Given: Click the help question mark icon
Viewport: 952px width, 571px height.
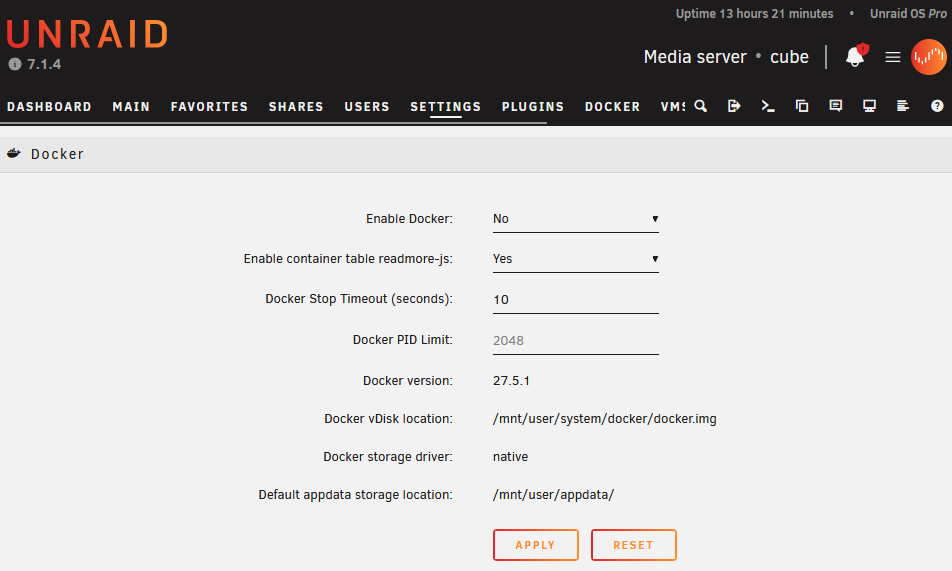Looking at the screenshot, I should [937, 106].
